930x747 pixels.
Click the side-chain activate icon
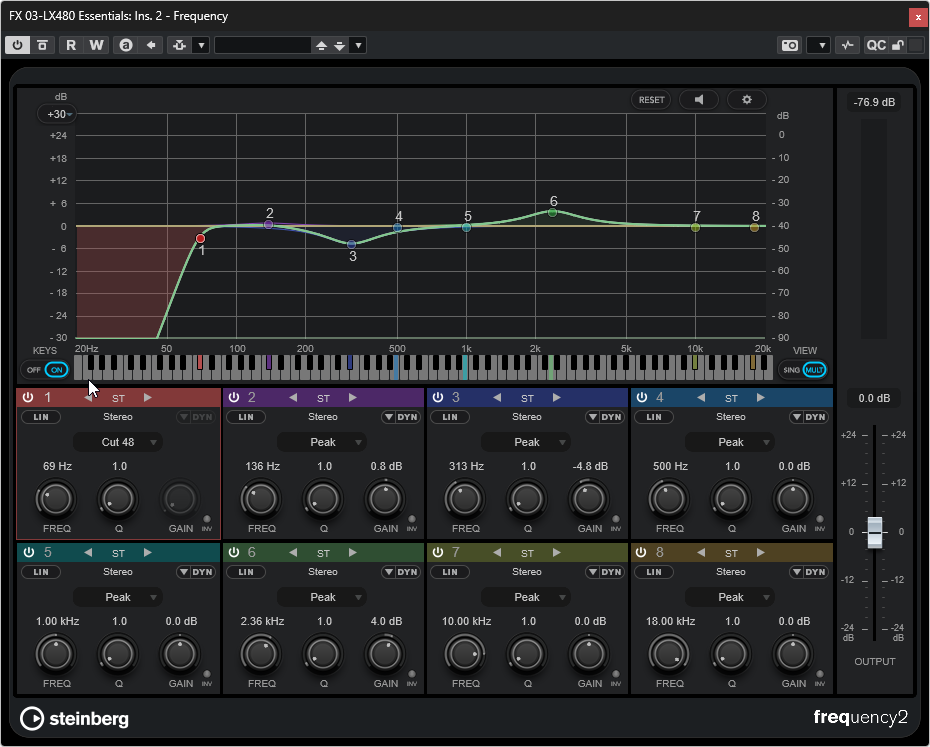coord(180,45)
